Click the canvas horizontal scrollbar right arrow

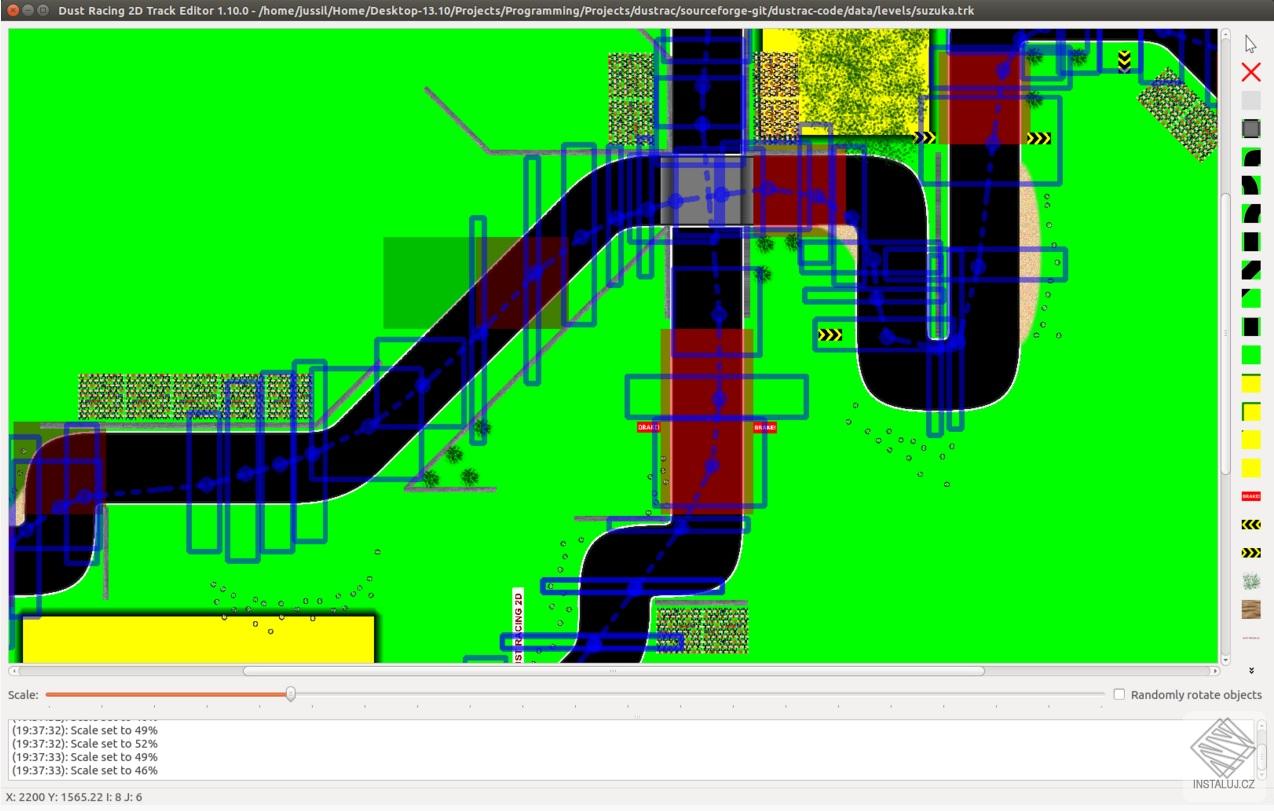[x=1215, y=671]
